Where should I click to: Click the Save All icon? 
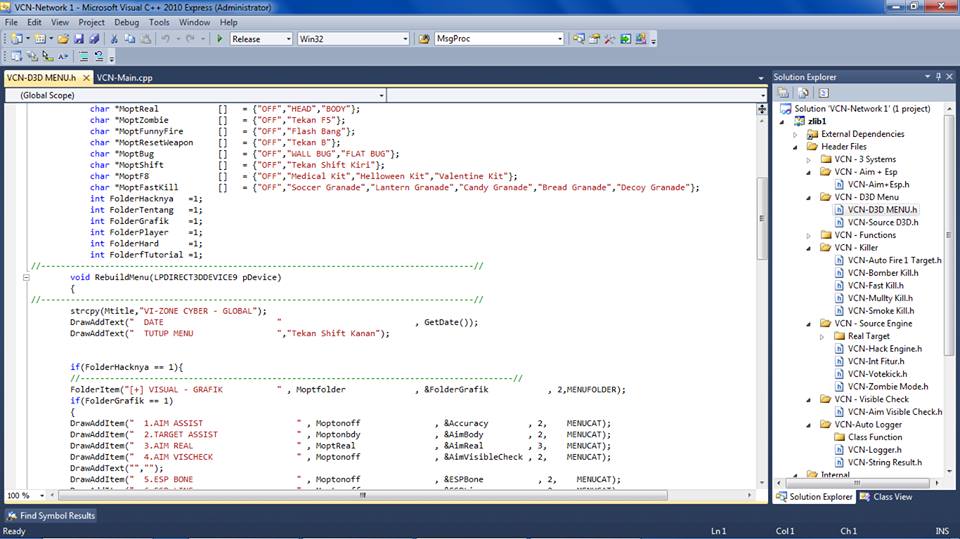(94, 39)
